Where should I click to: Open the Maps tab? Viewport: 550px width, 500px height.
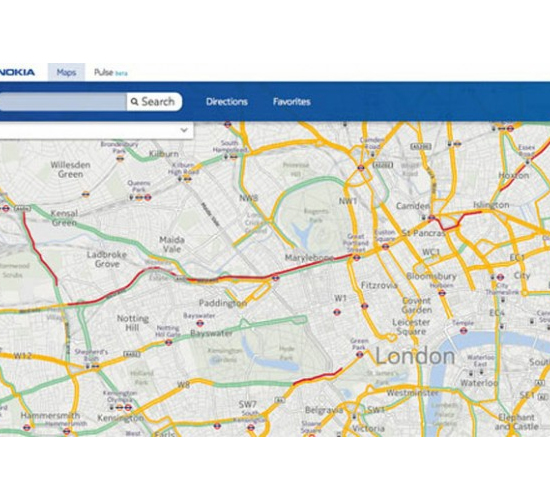point(66,72)
